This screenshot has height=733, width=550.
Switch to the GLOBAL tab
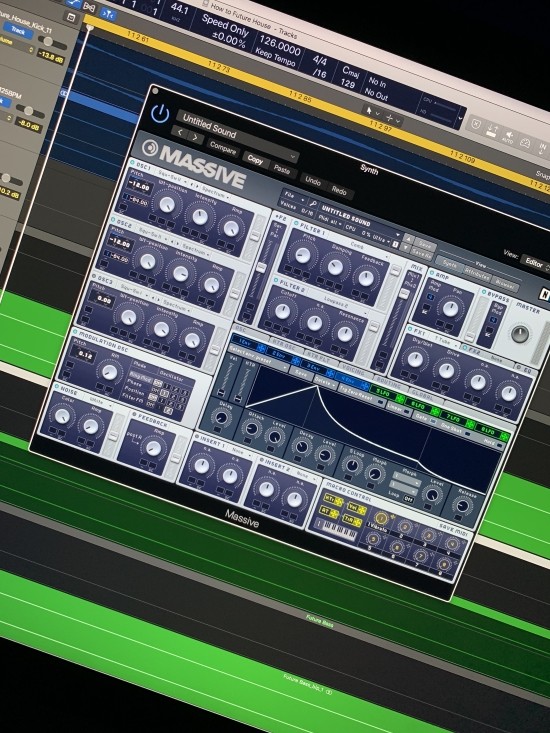[421, 395]
